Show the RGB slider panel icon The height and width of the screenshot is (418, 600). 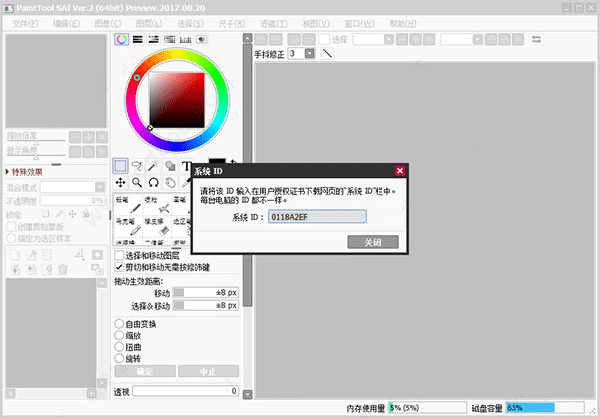pyautogui.click(x=138, y=39)
